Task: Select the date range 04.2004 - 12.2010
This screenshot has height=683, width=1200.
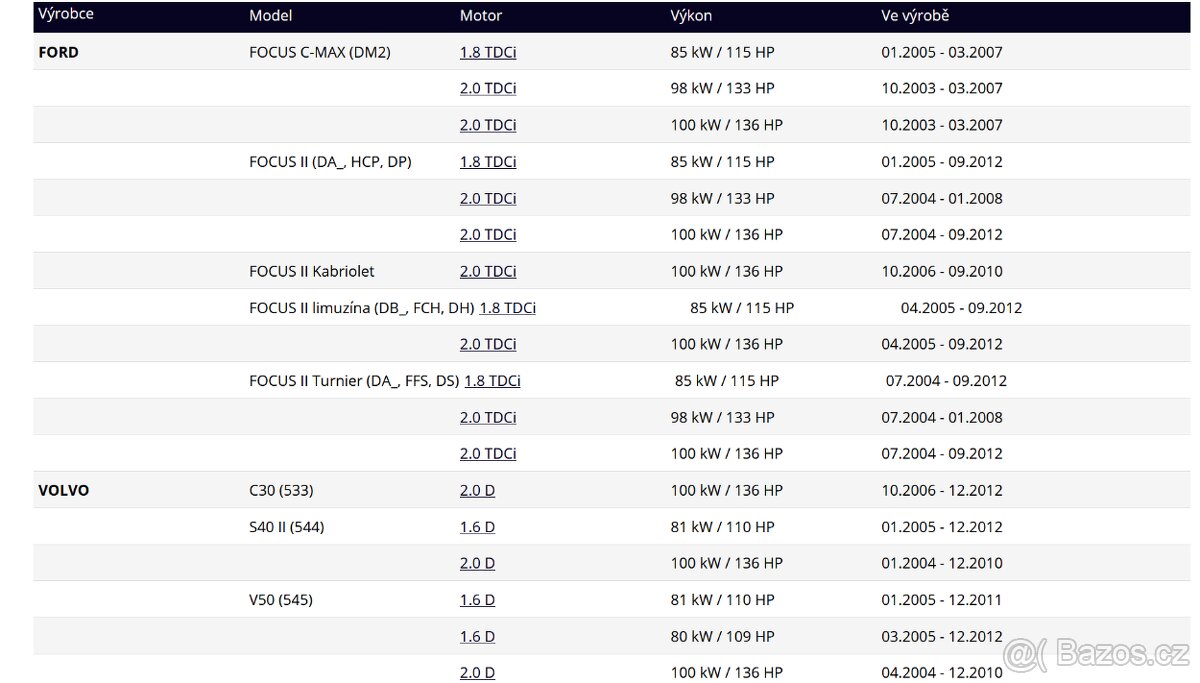Action: tap(942, 673)
